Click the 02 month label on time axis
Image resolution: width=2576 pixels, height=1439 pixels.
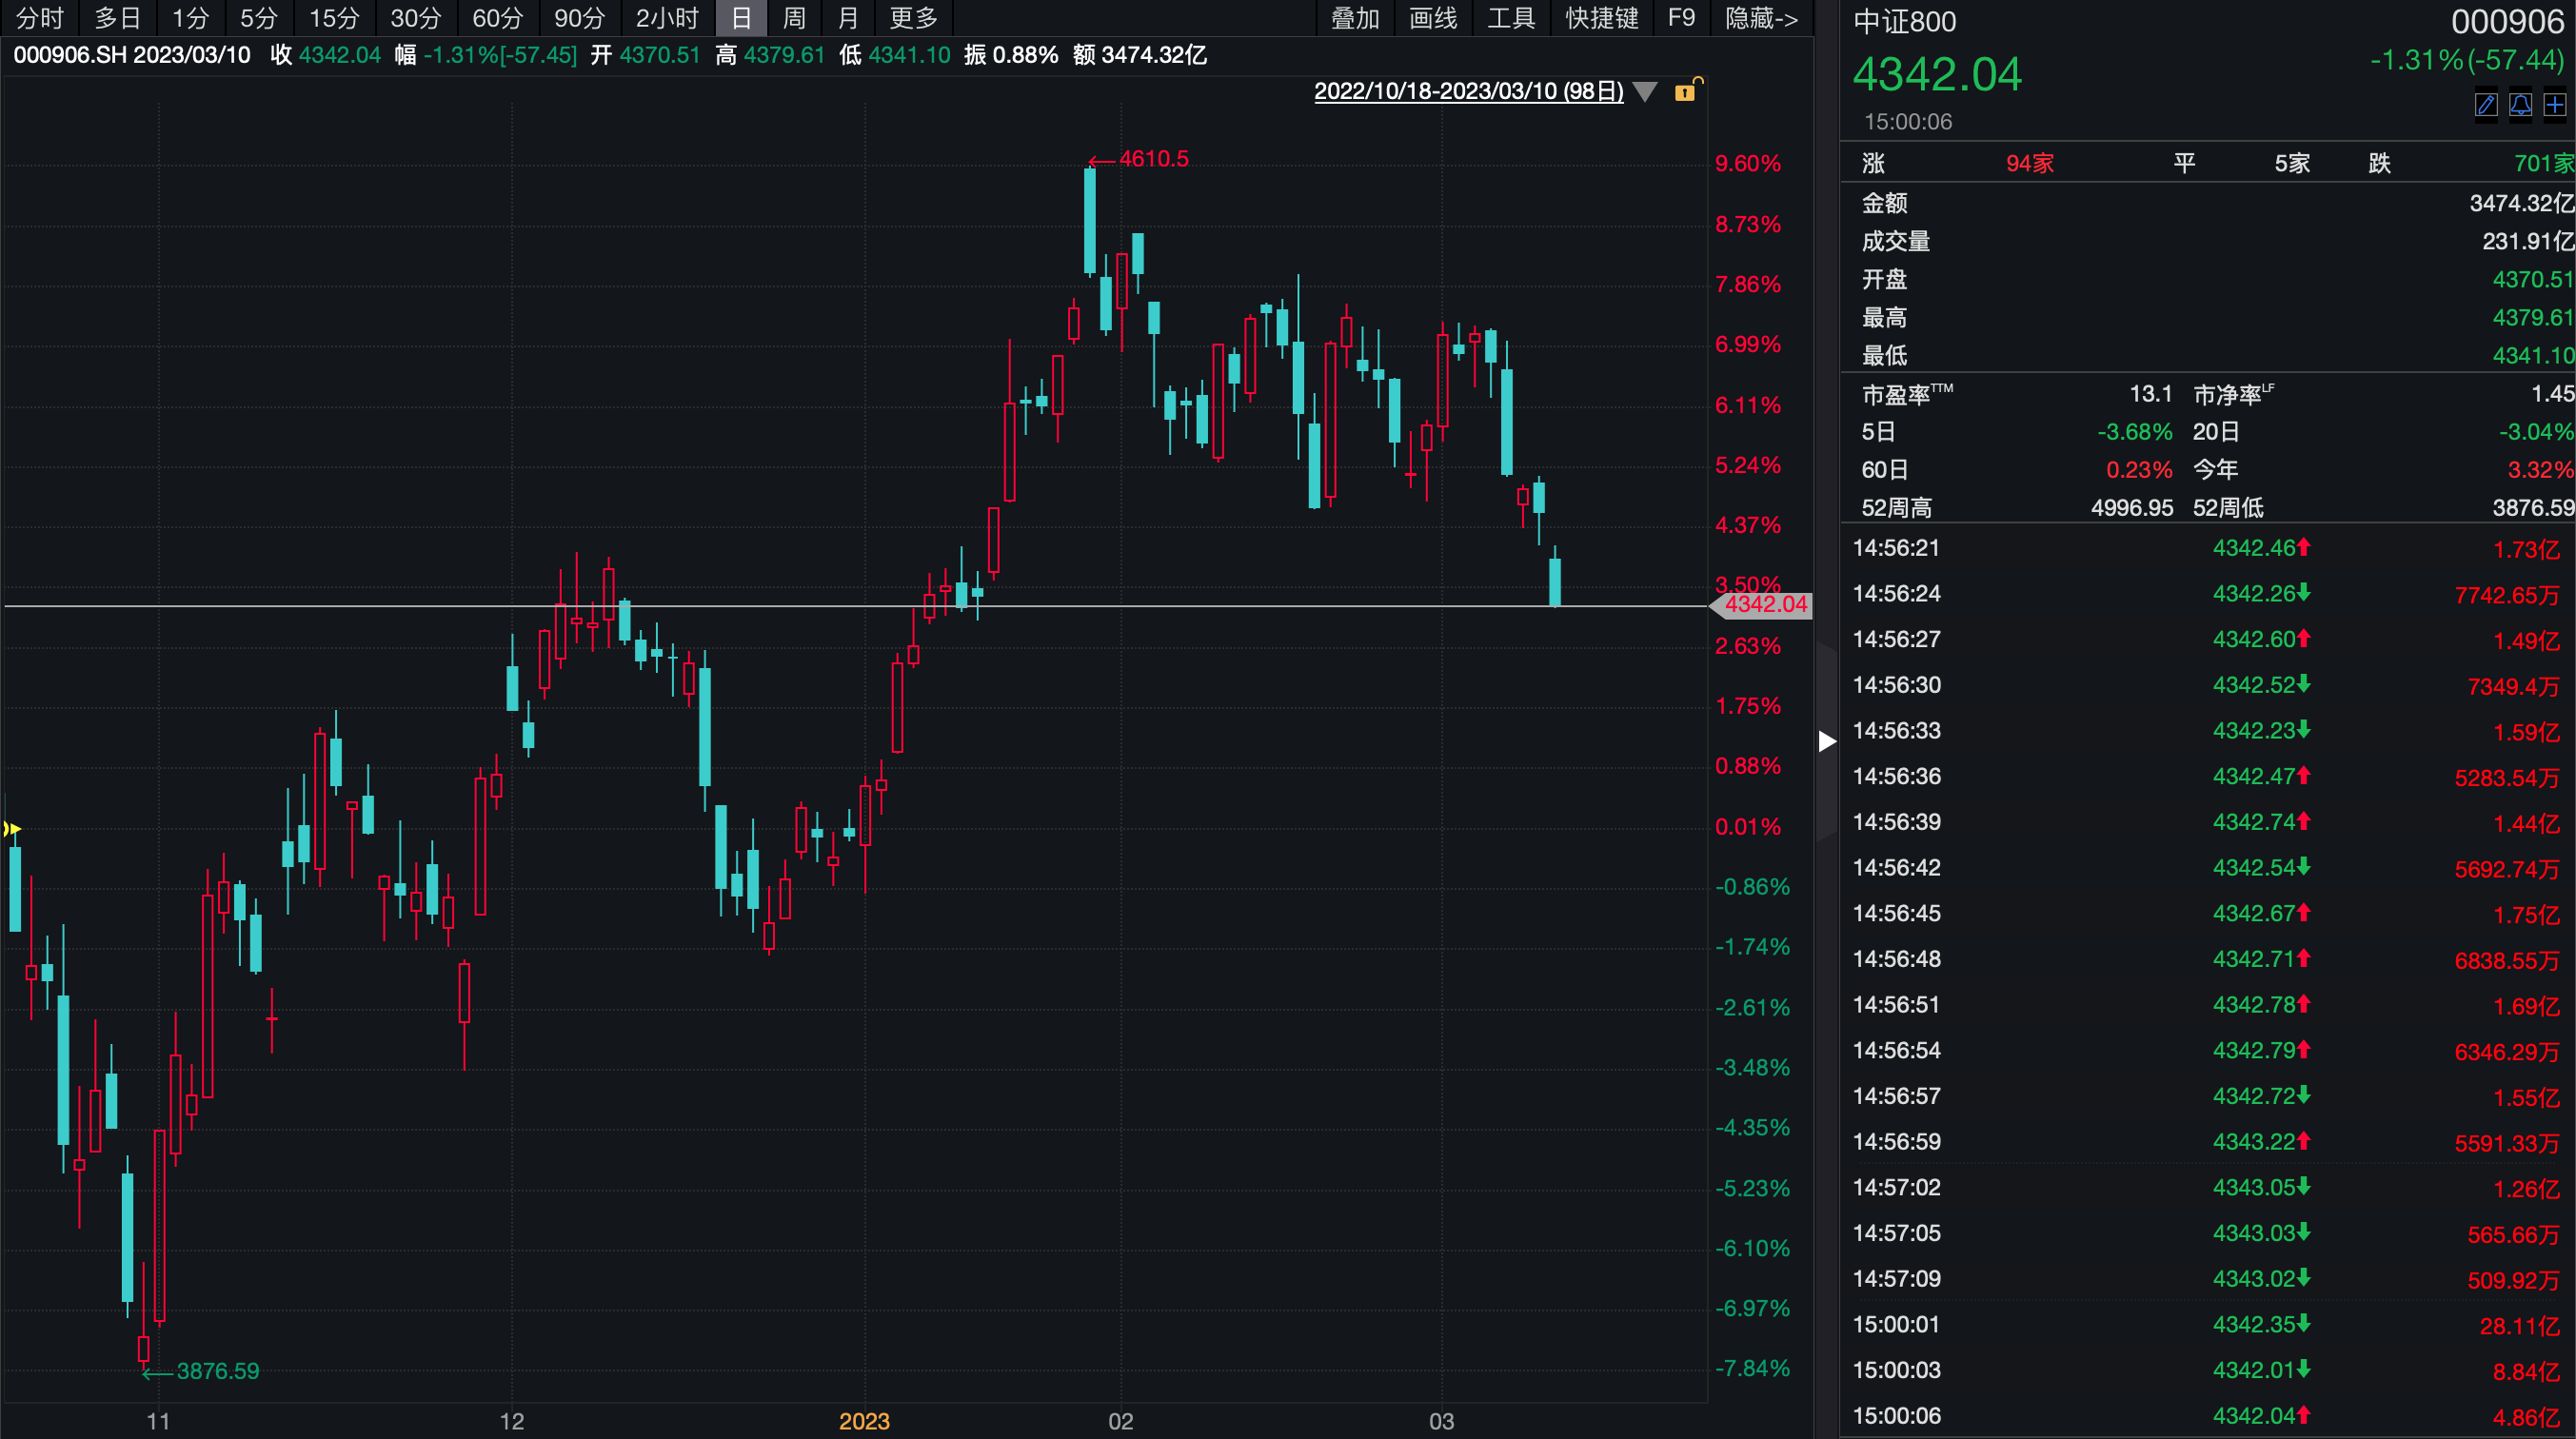pyautogui.click(x=1121, y=1421)
